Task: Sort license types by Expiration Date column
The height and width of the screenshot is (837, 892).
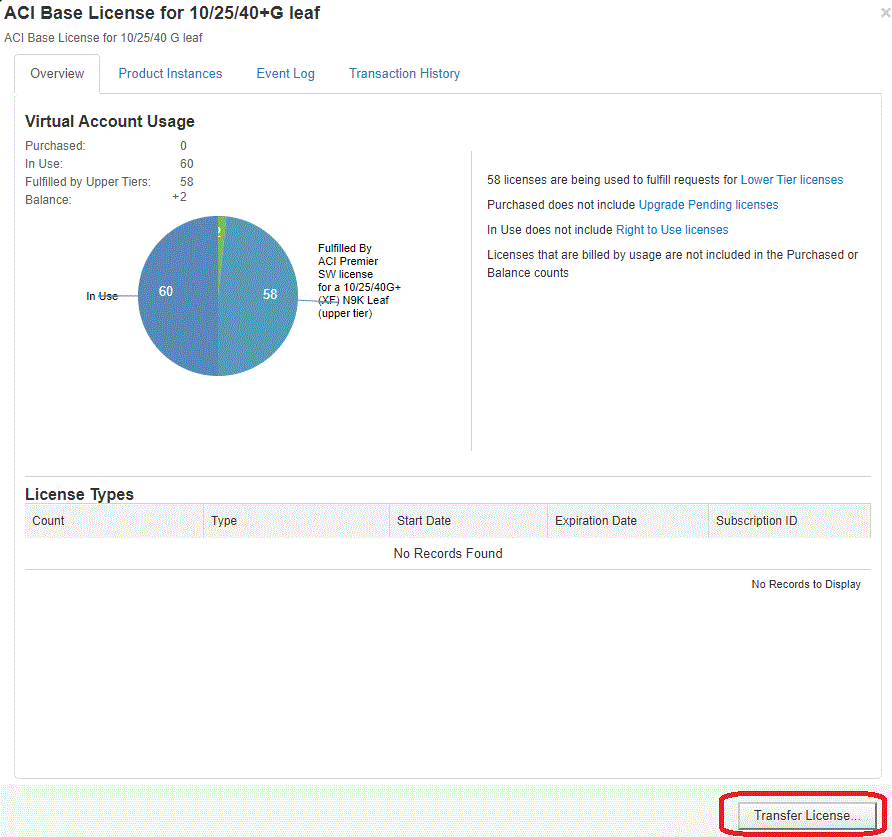Action: [x=628, y=521]
